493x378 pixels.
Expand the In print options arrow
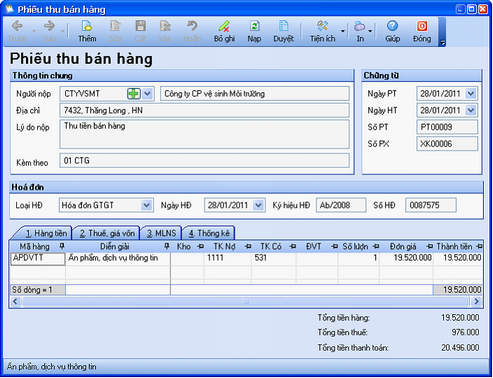pos(370,31)
